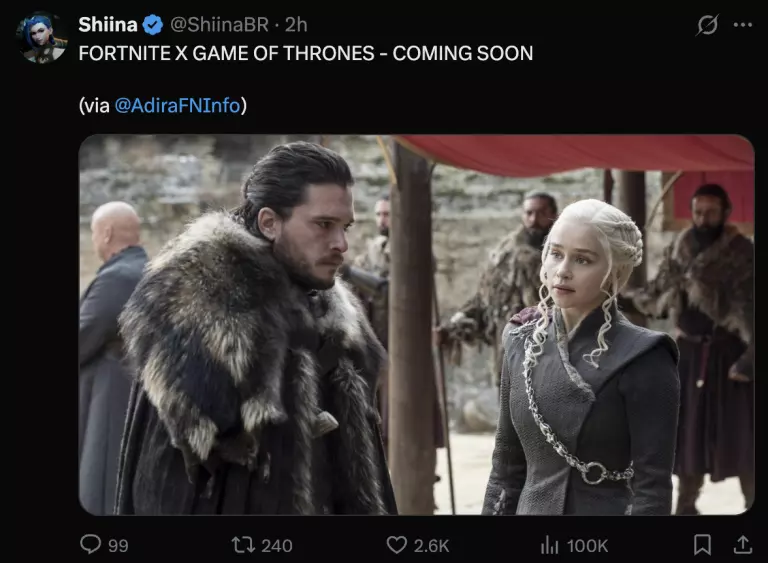Click the 2.6K likes count
The image size is (768, 563).
pyautogui.click(x=431, y=545)
